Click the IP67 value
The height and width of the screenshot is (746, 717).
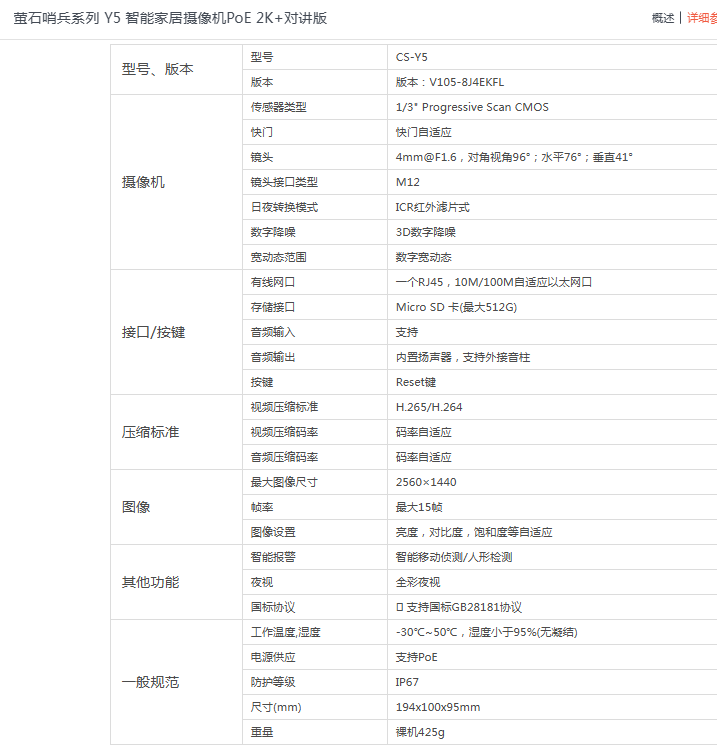click(407, 682)
